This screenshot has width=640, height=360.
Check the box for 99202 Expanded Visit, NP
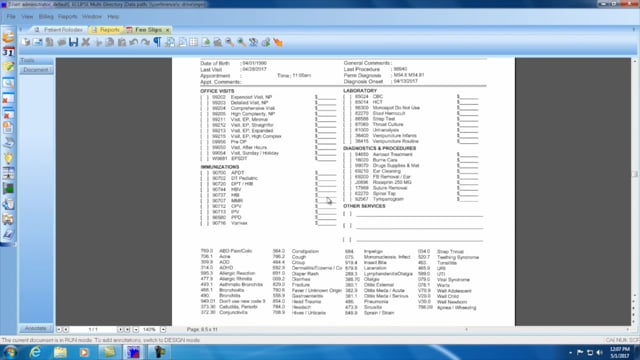click(x=204, y=97)
